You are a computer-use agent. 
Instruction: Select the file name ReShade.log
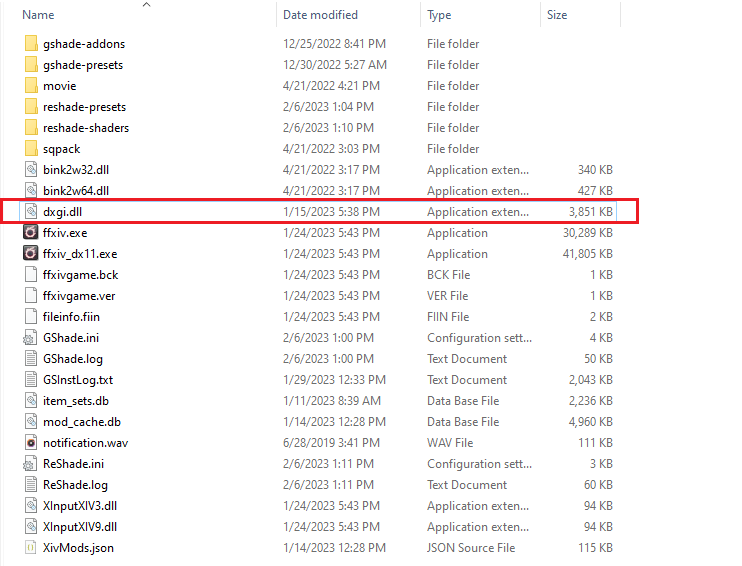75,485
